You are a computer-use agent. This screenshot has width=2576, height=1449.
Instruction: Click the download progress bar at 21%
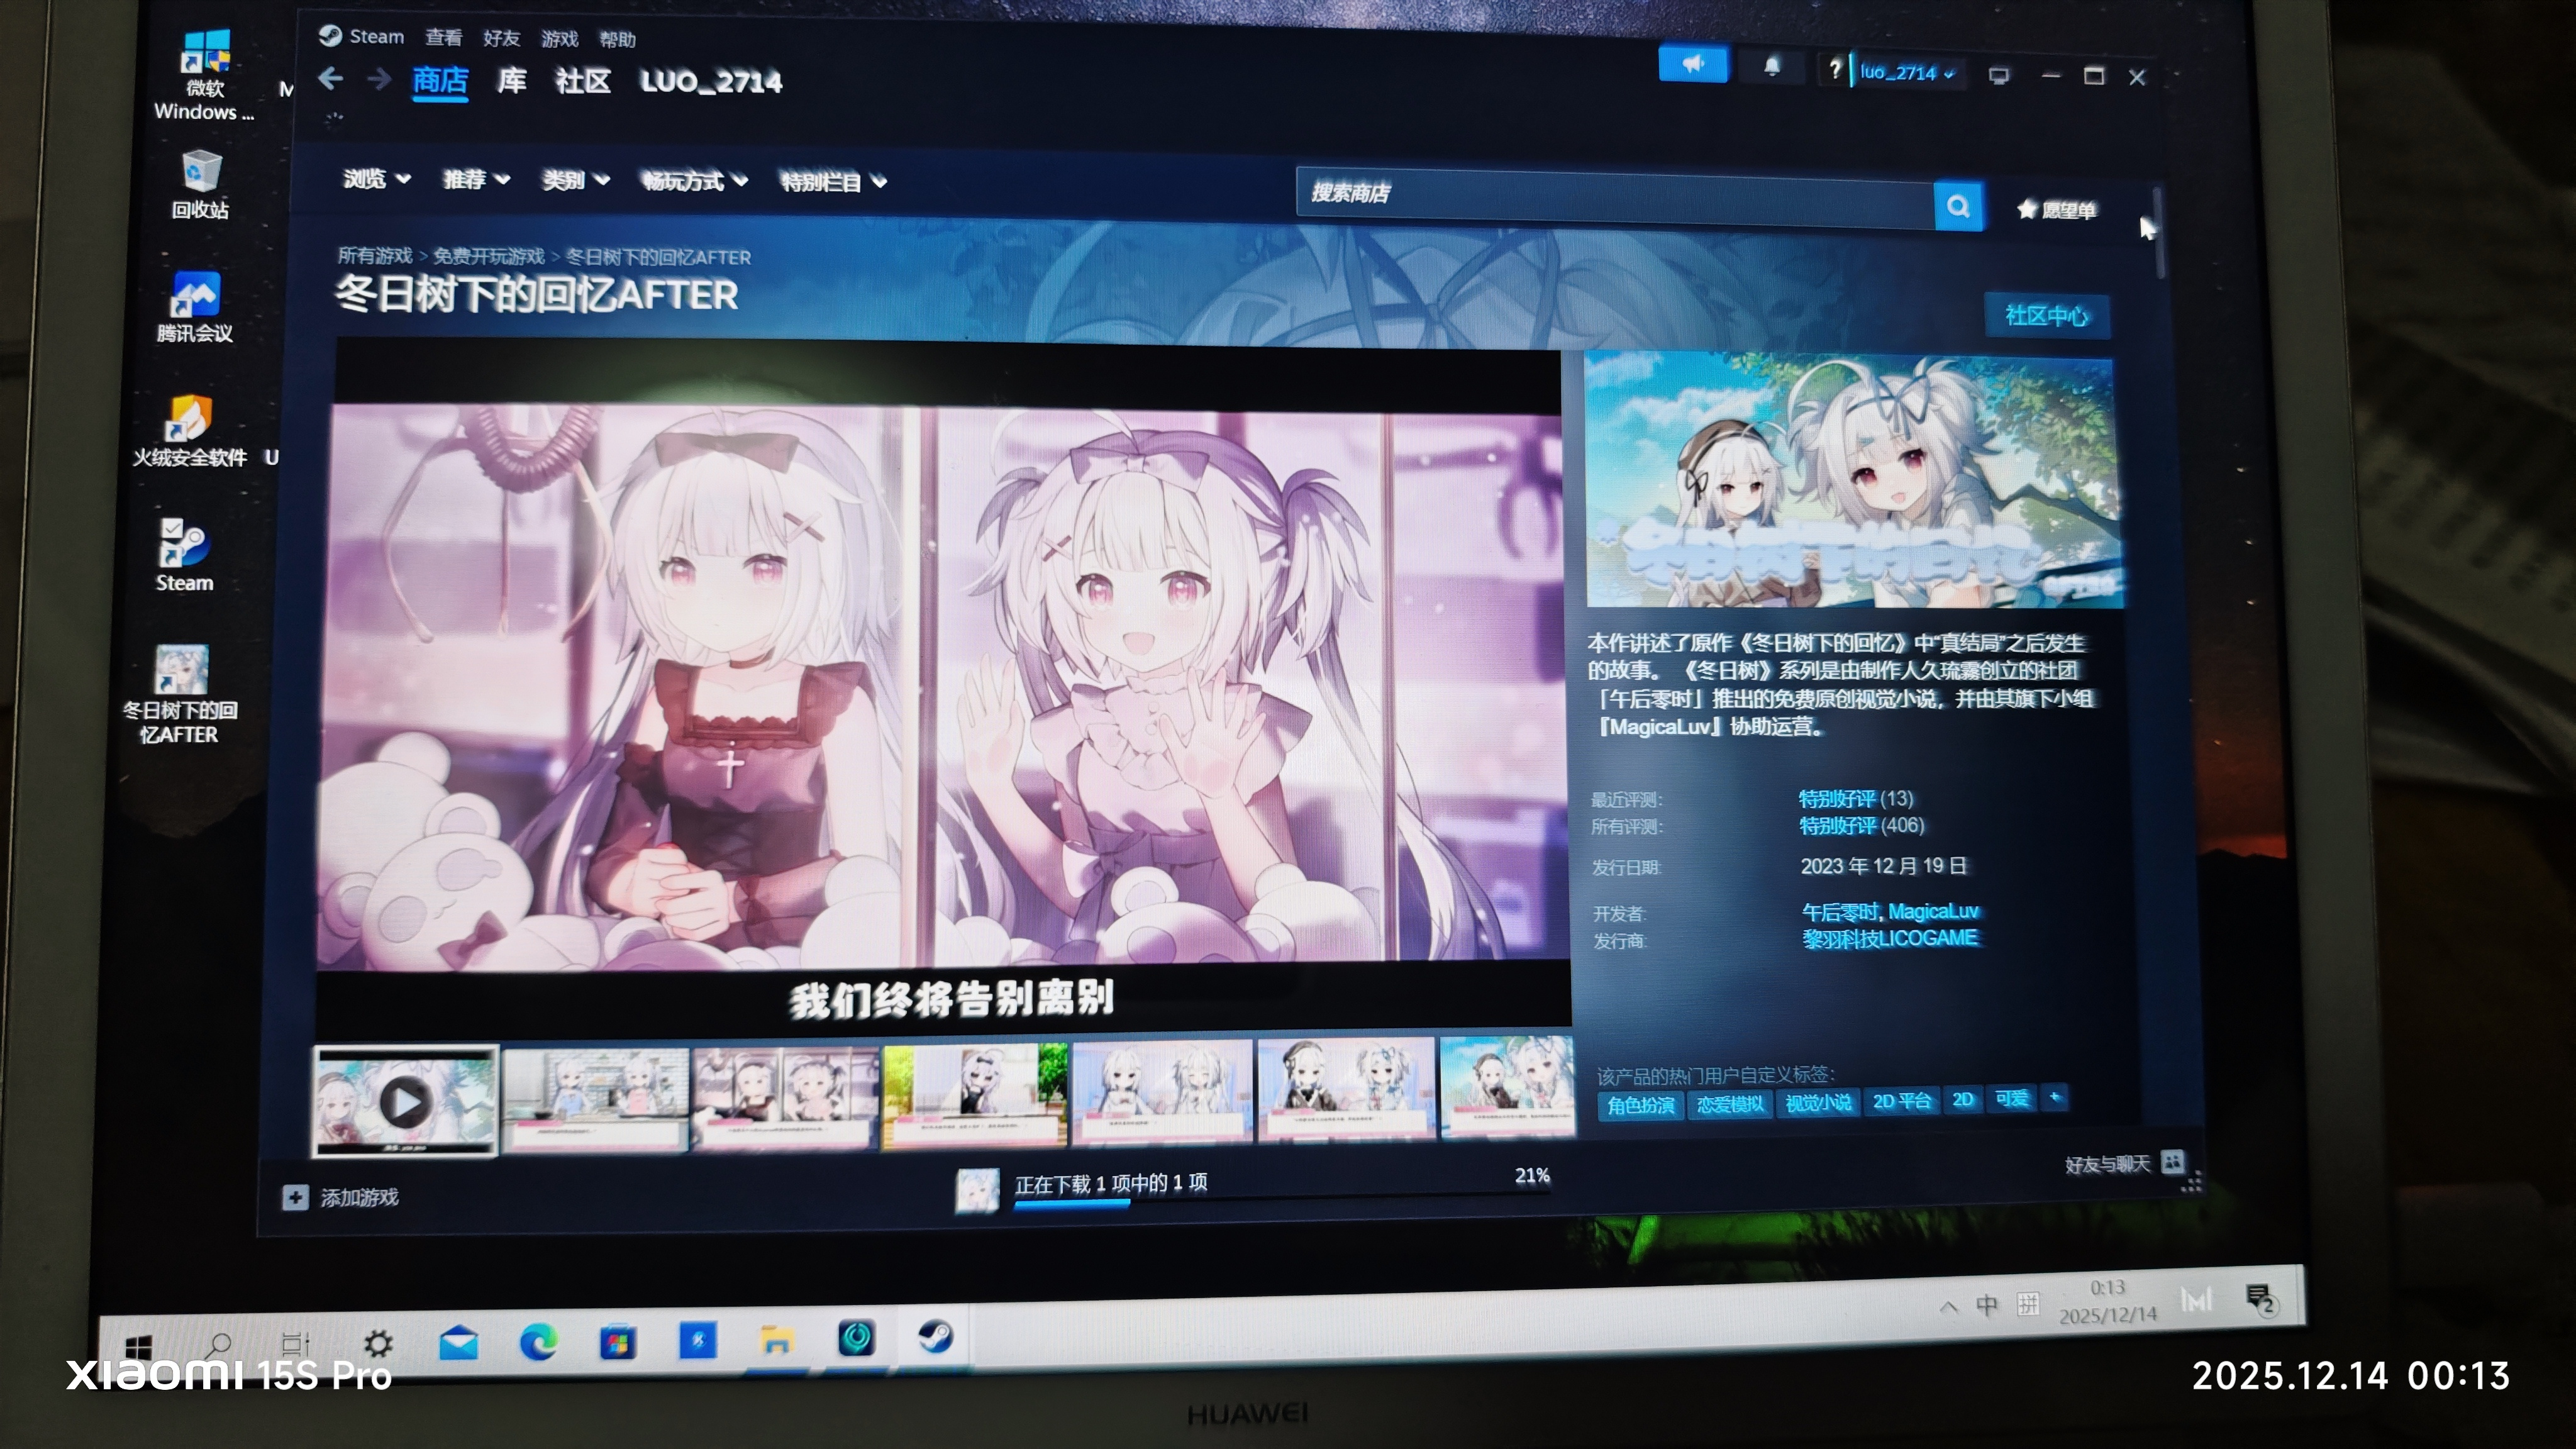point(1282,1199)
